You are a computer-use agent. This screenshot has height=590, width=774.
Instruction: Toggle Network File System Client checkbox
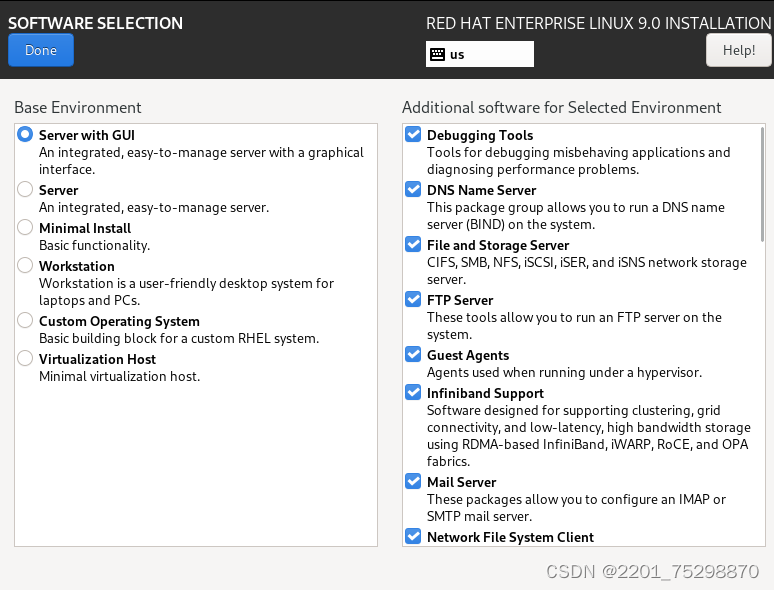pos(413,537)
